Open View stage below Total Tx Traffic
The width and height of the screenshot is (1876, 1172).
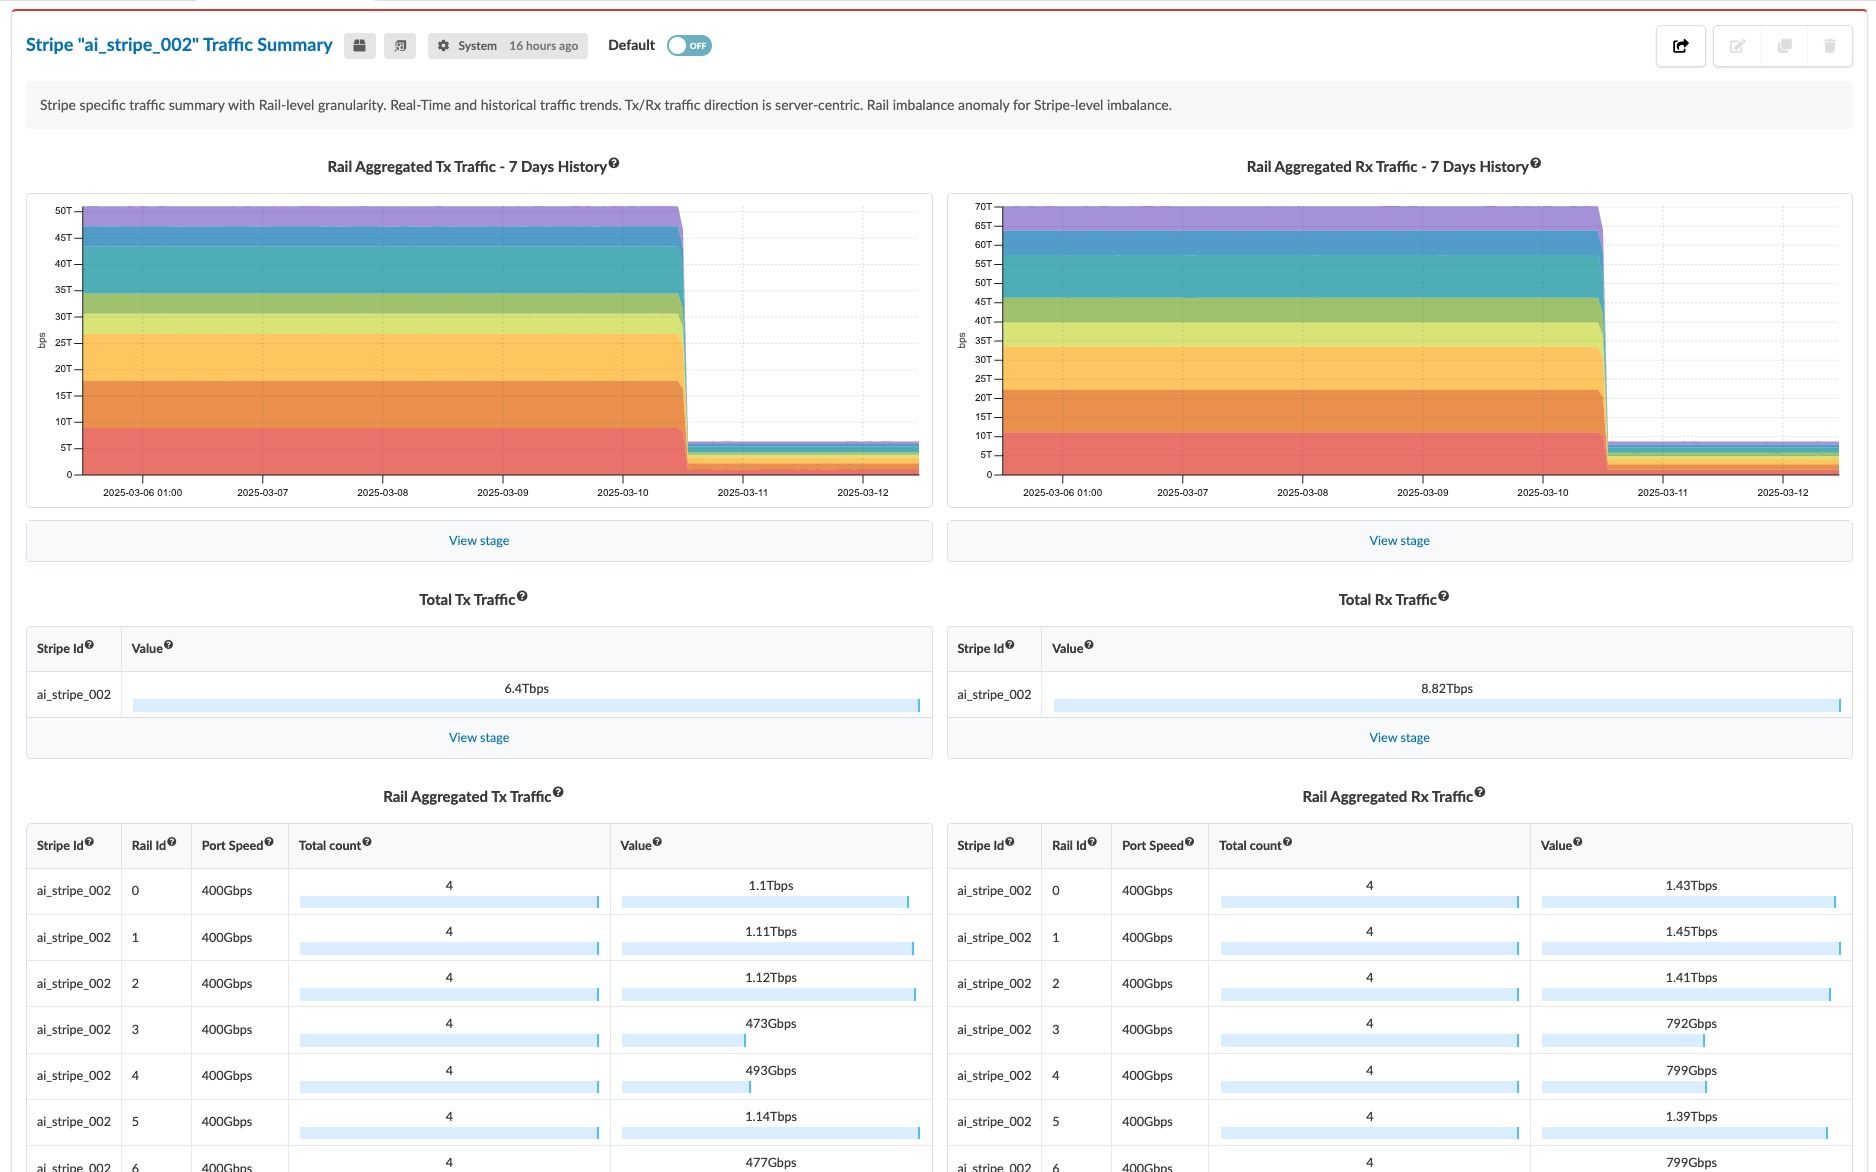coord(479,738)
